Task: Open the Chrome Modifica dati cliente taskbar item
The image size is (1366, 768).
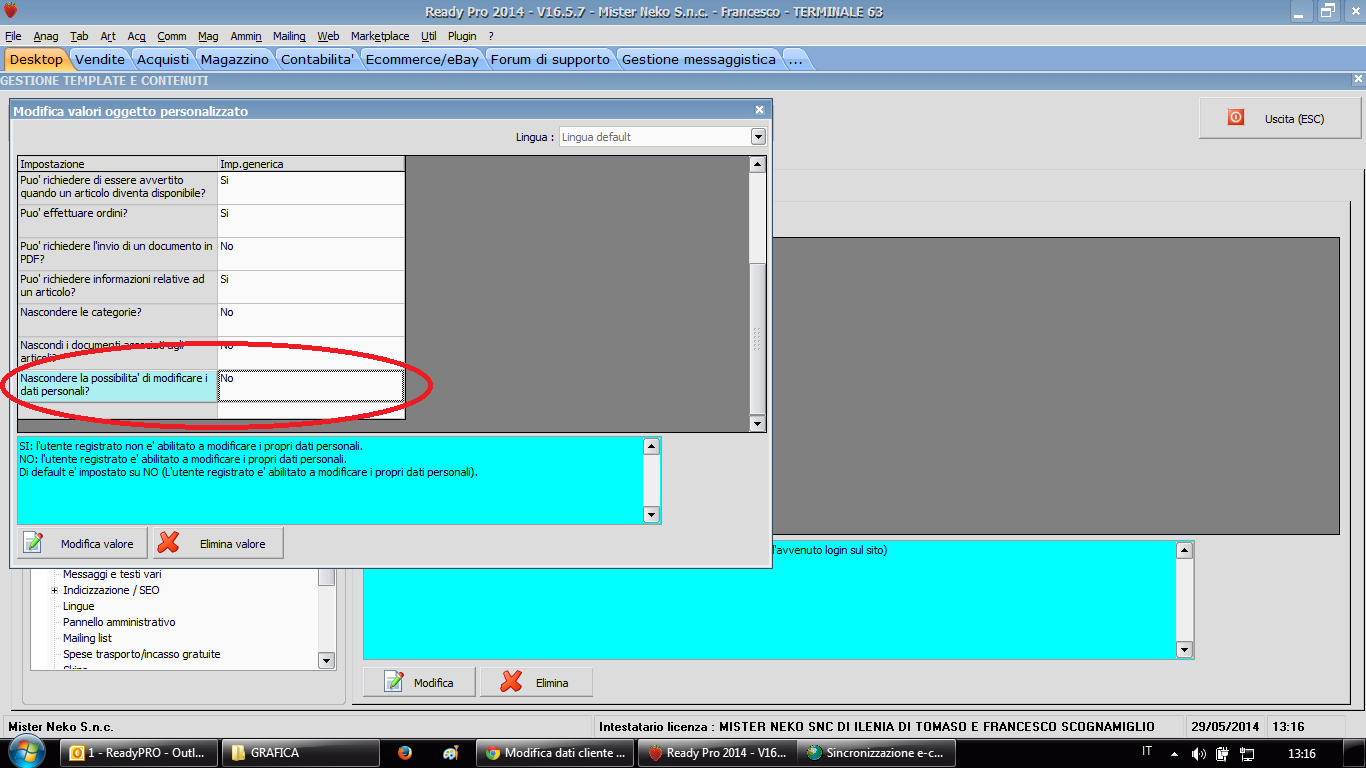Action: click(556, 753)
